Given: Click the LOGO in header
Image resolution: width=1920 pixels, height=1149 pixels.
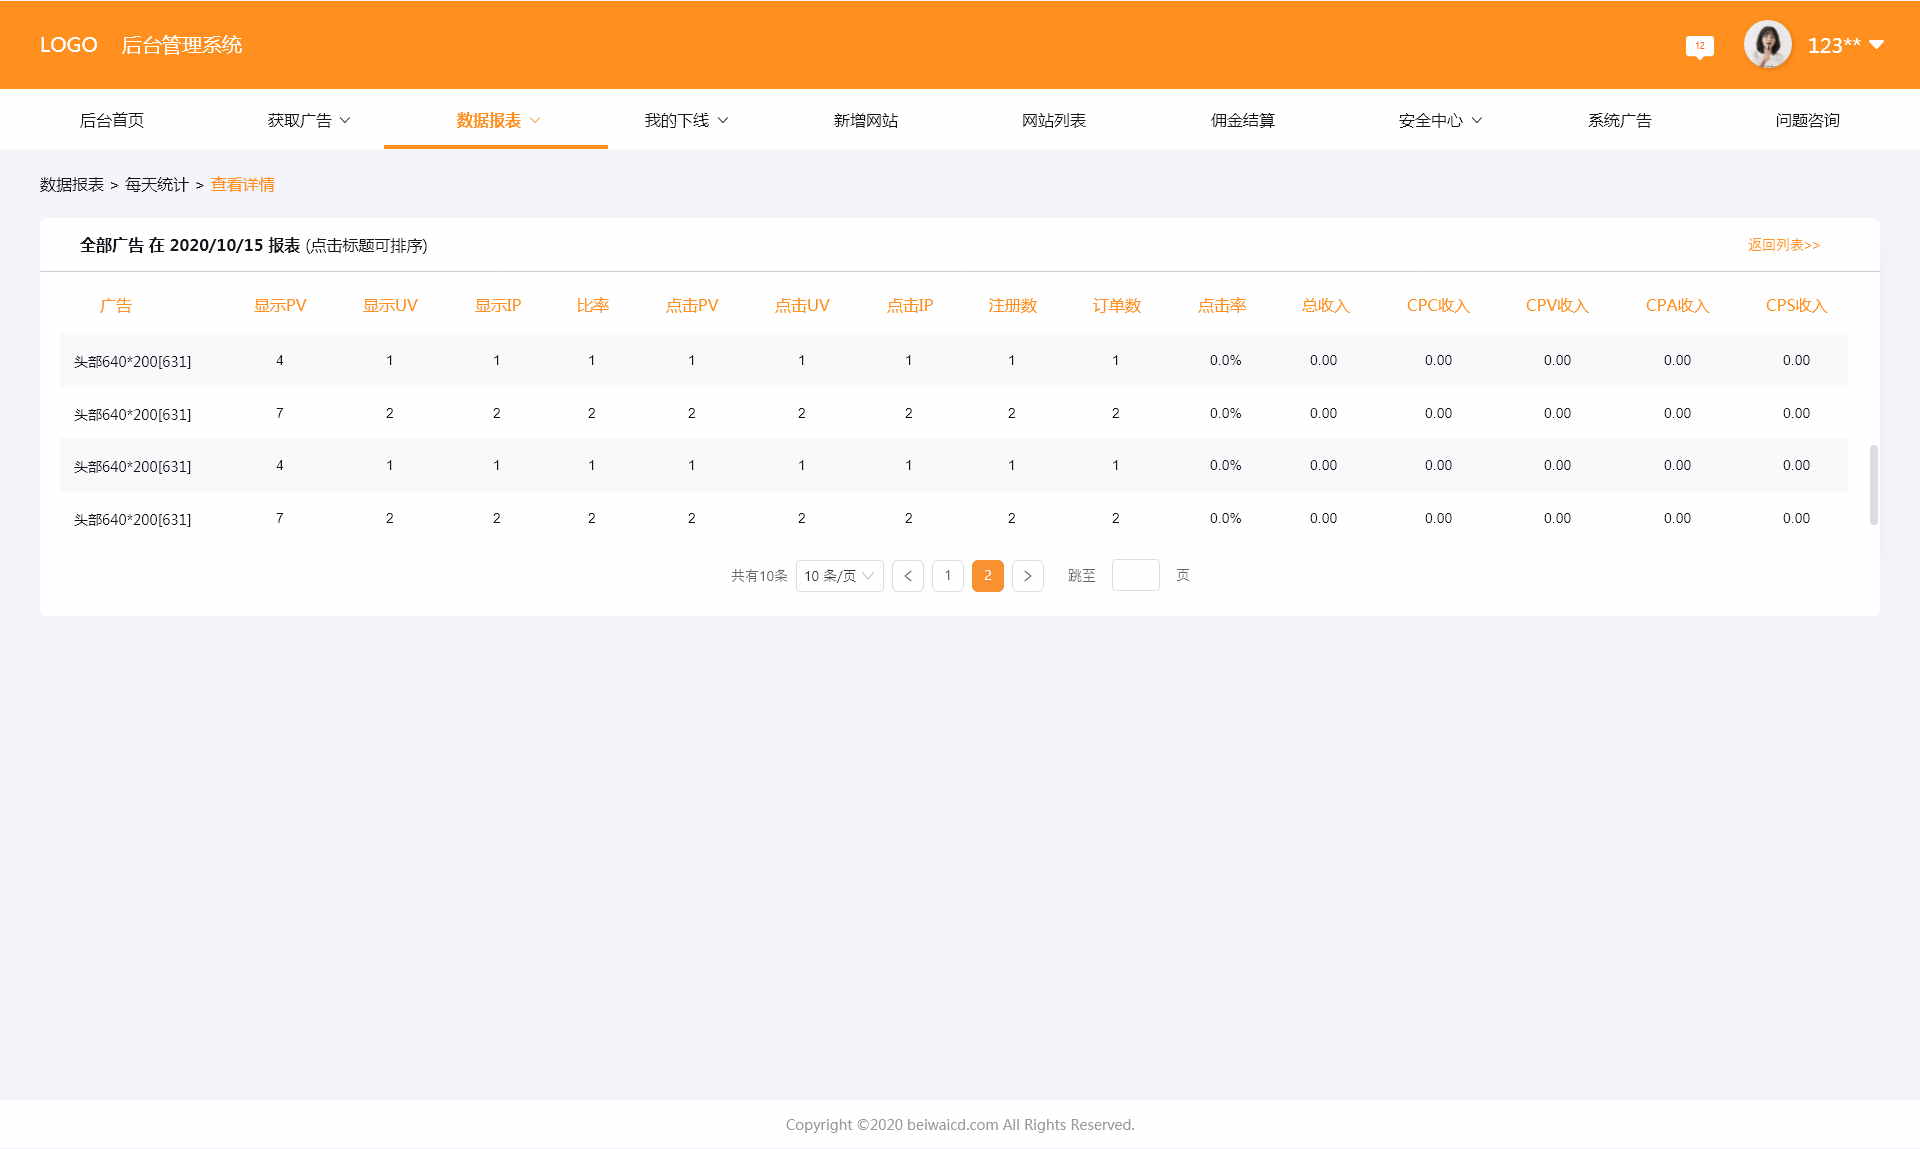Looking at the screenshot, I should 68,45.
